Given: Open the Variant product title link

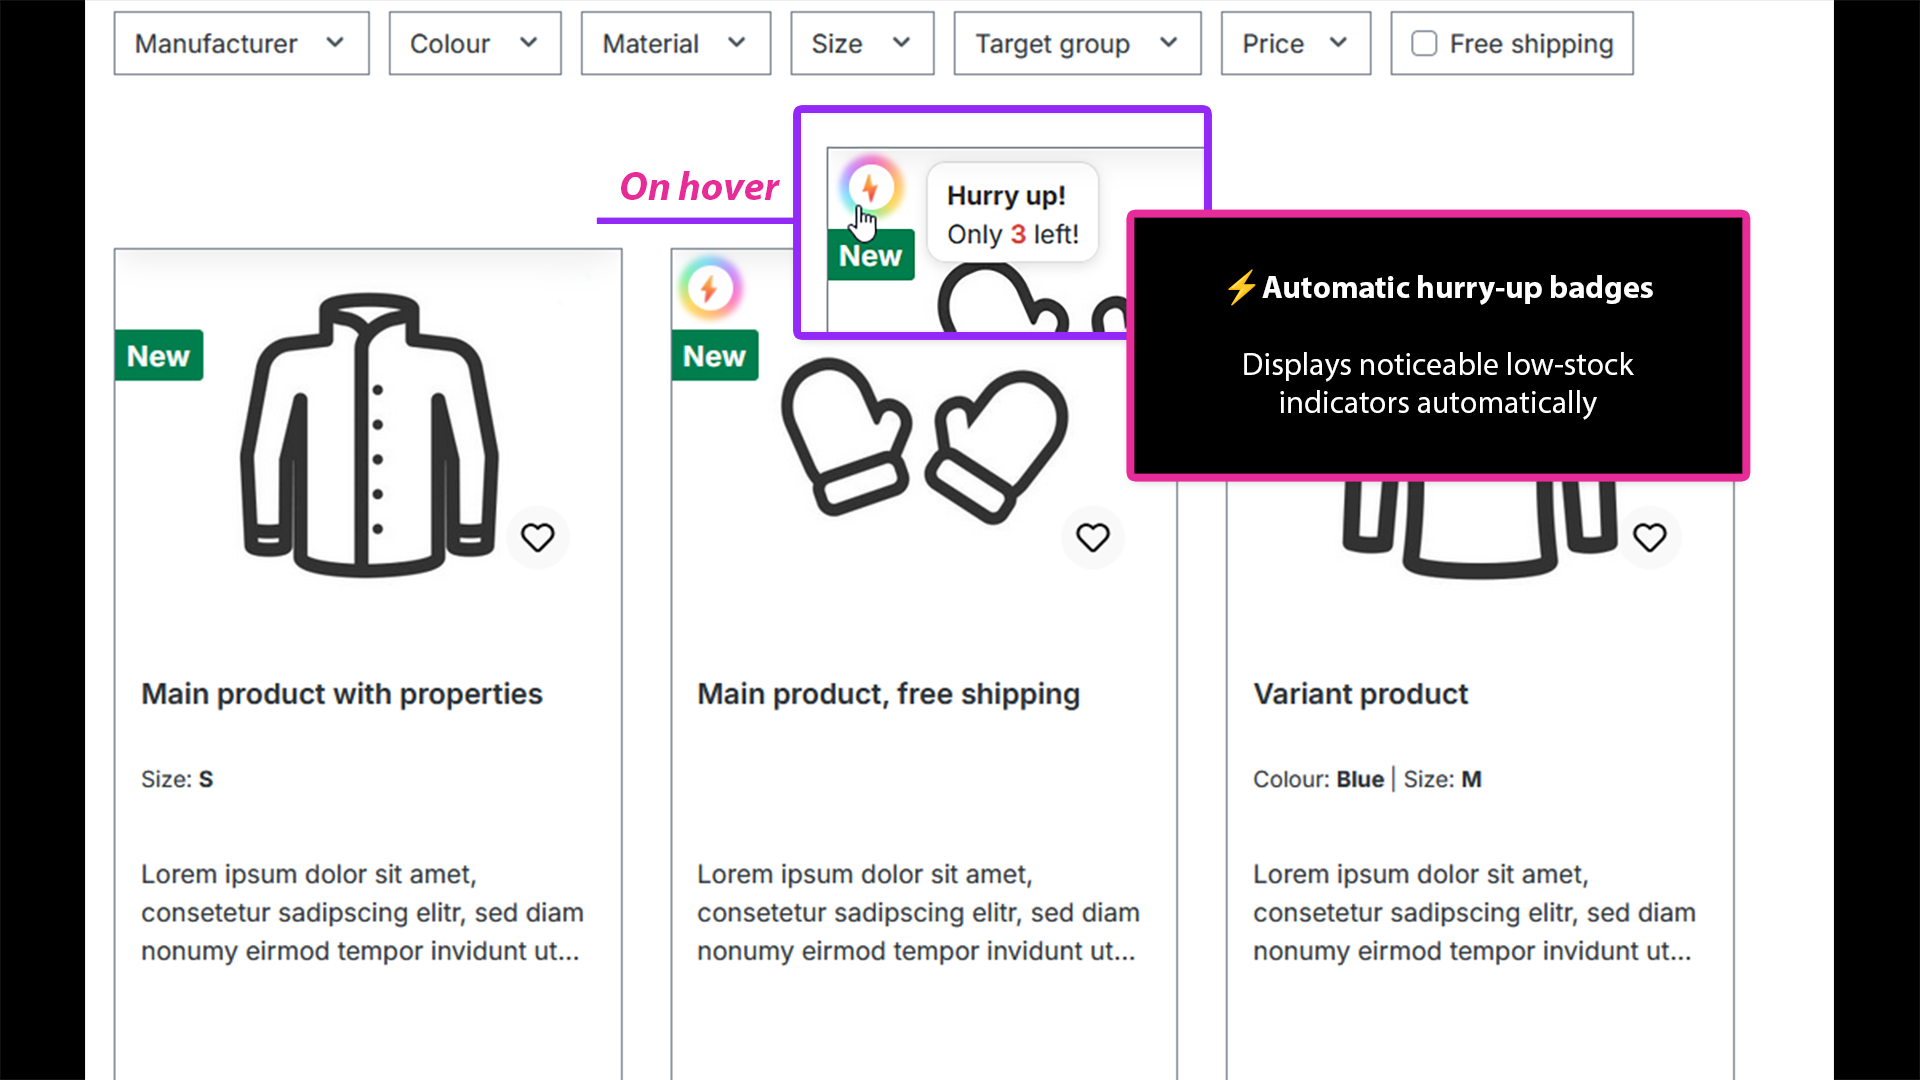Looking at the screenshot, I should coord(1360,694).
